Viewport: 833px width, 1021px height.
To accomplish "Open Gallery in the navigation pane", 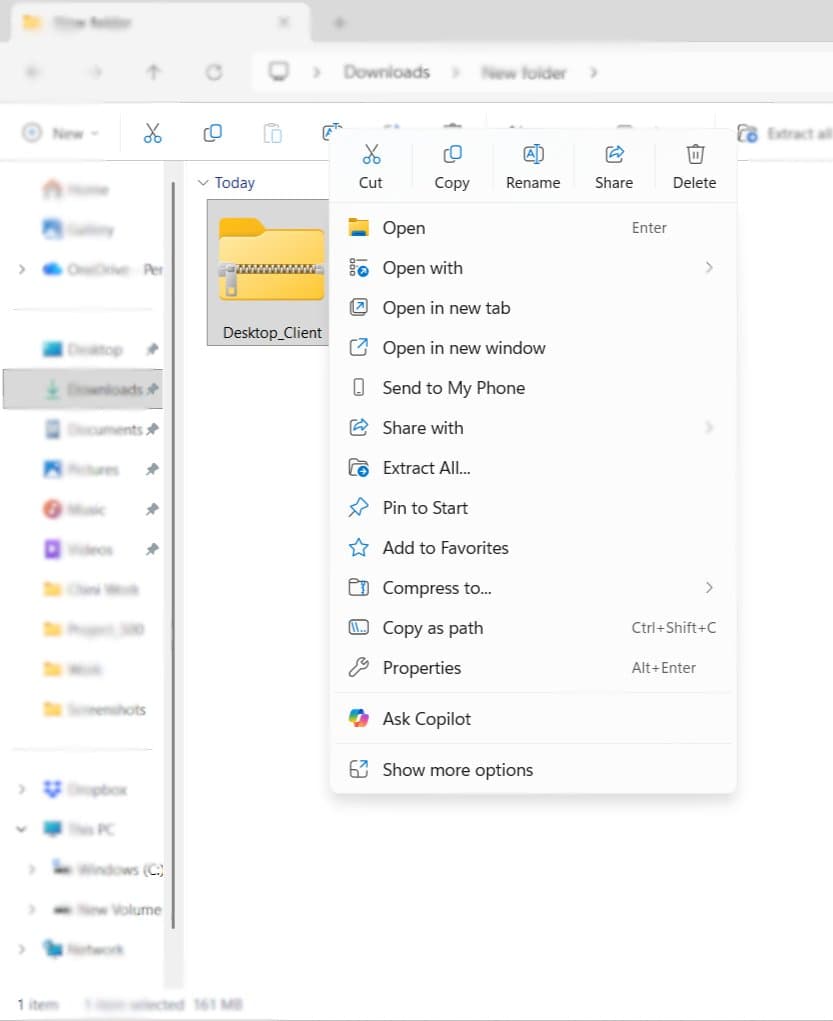I will click(x=78, y=230).
